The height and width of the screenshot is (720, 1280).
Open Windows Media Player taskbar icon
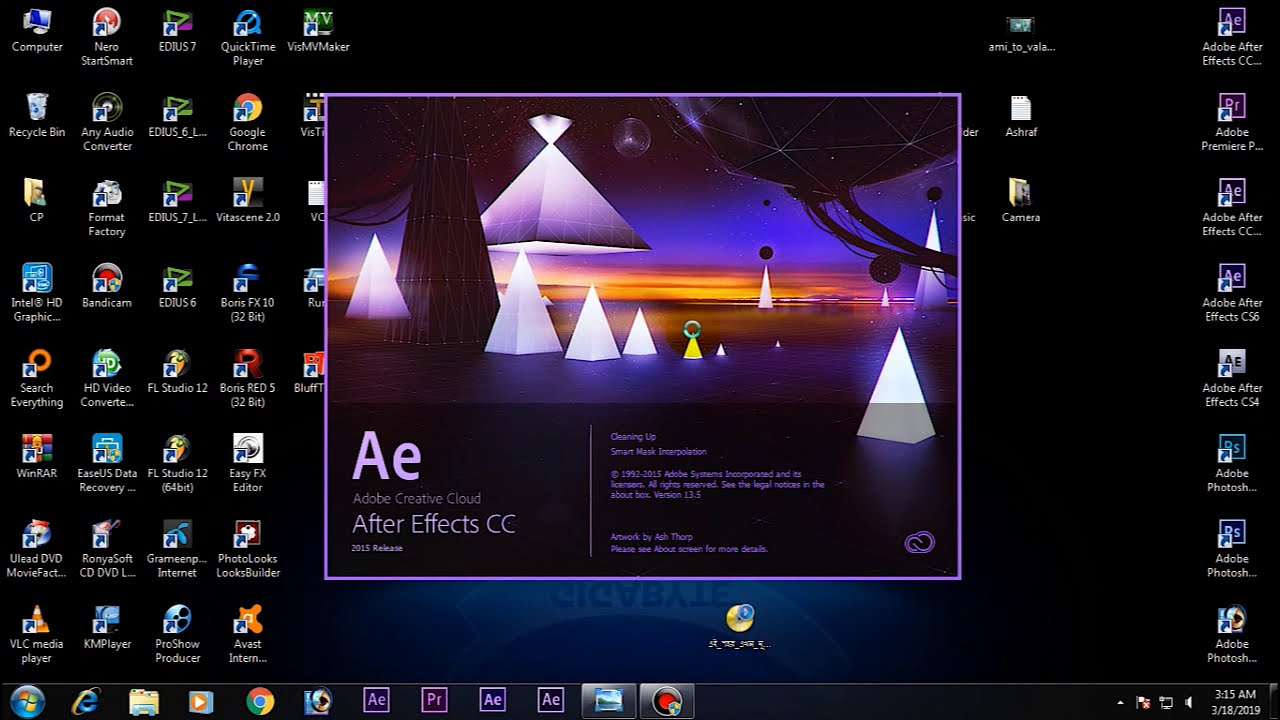point(202,701)
